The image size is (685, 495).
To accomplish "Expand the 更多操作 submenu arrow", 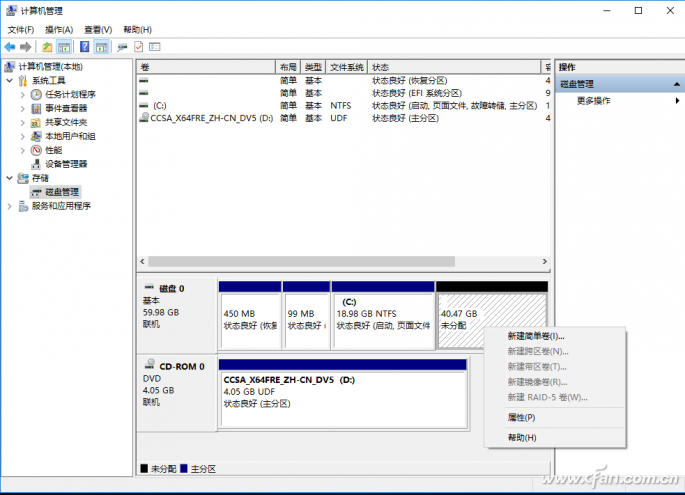I will (x=677, y=101).
